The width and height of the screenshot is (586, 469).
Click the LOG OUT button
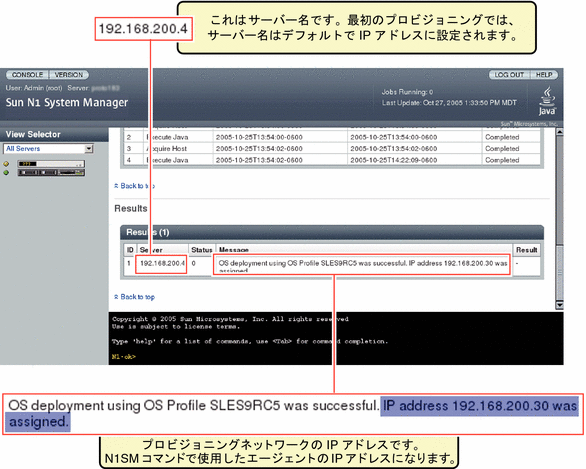509,75
